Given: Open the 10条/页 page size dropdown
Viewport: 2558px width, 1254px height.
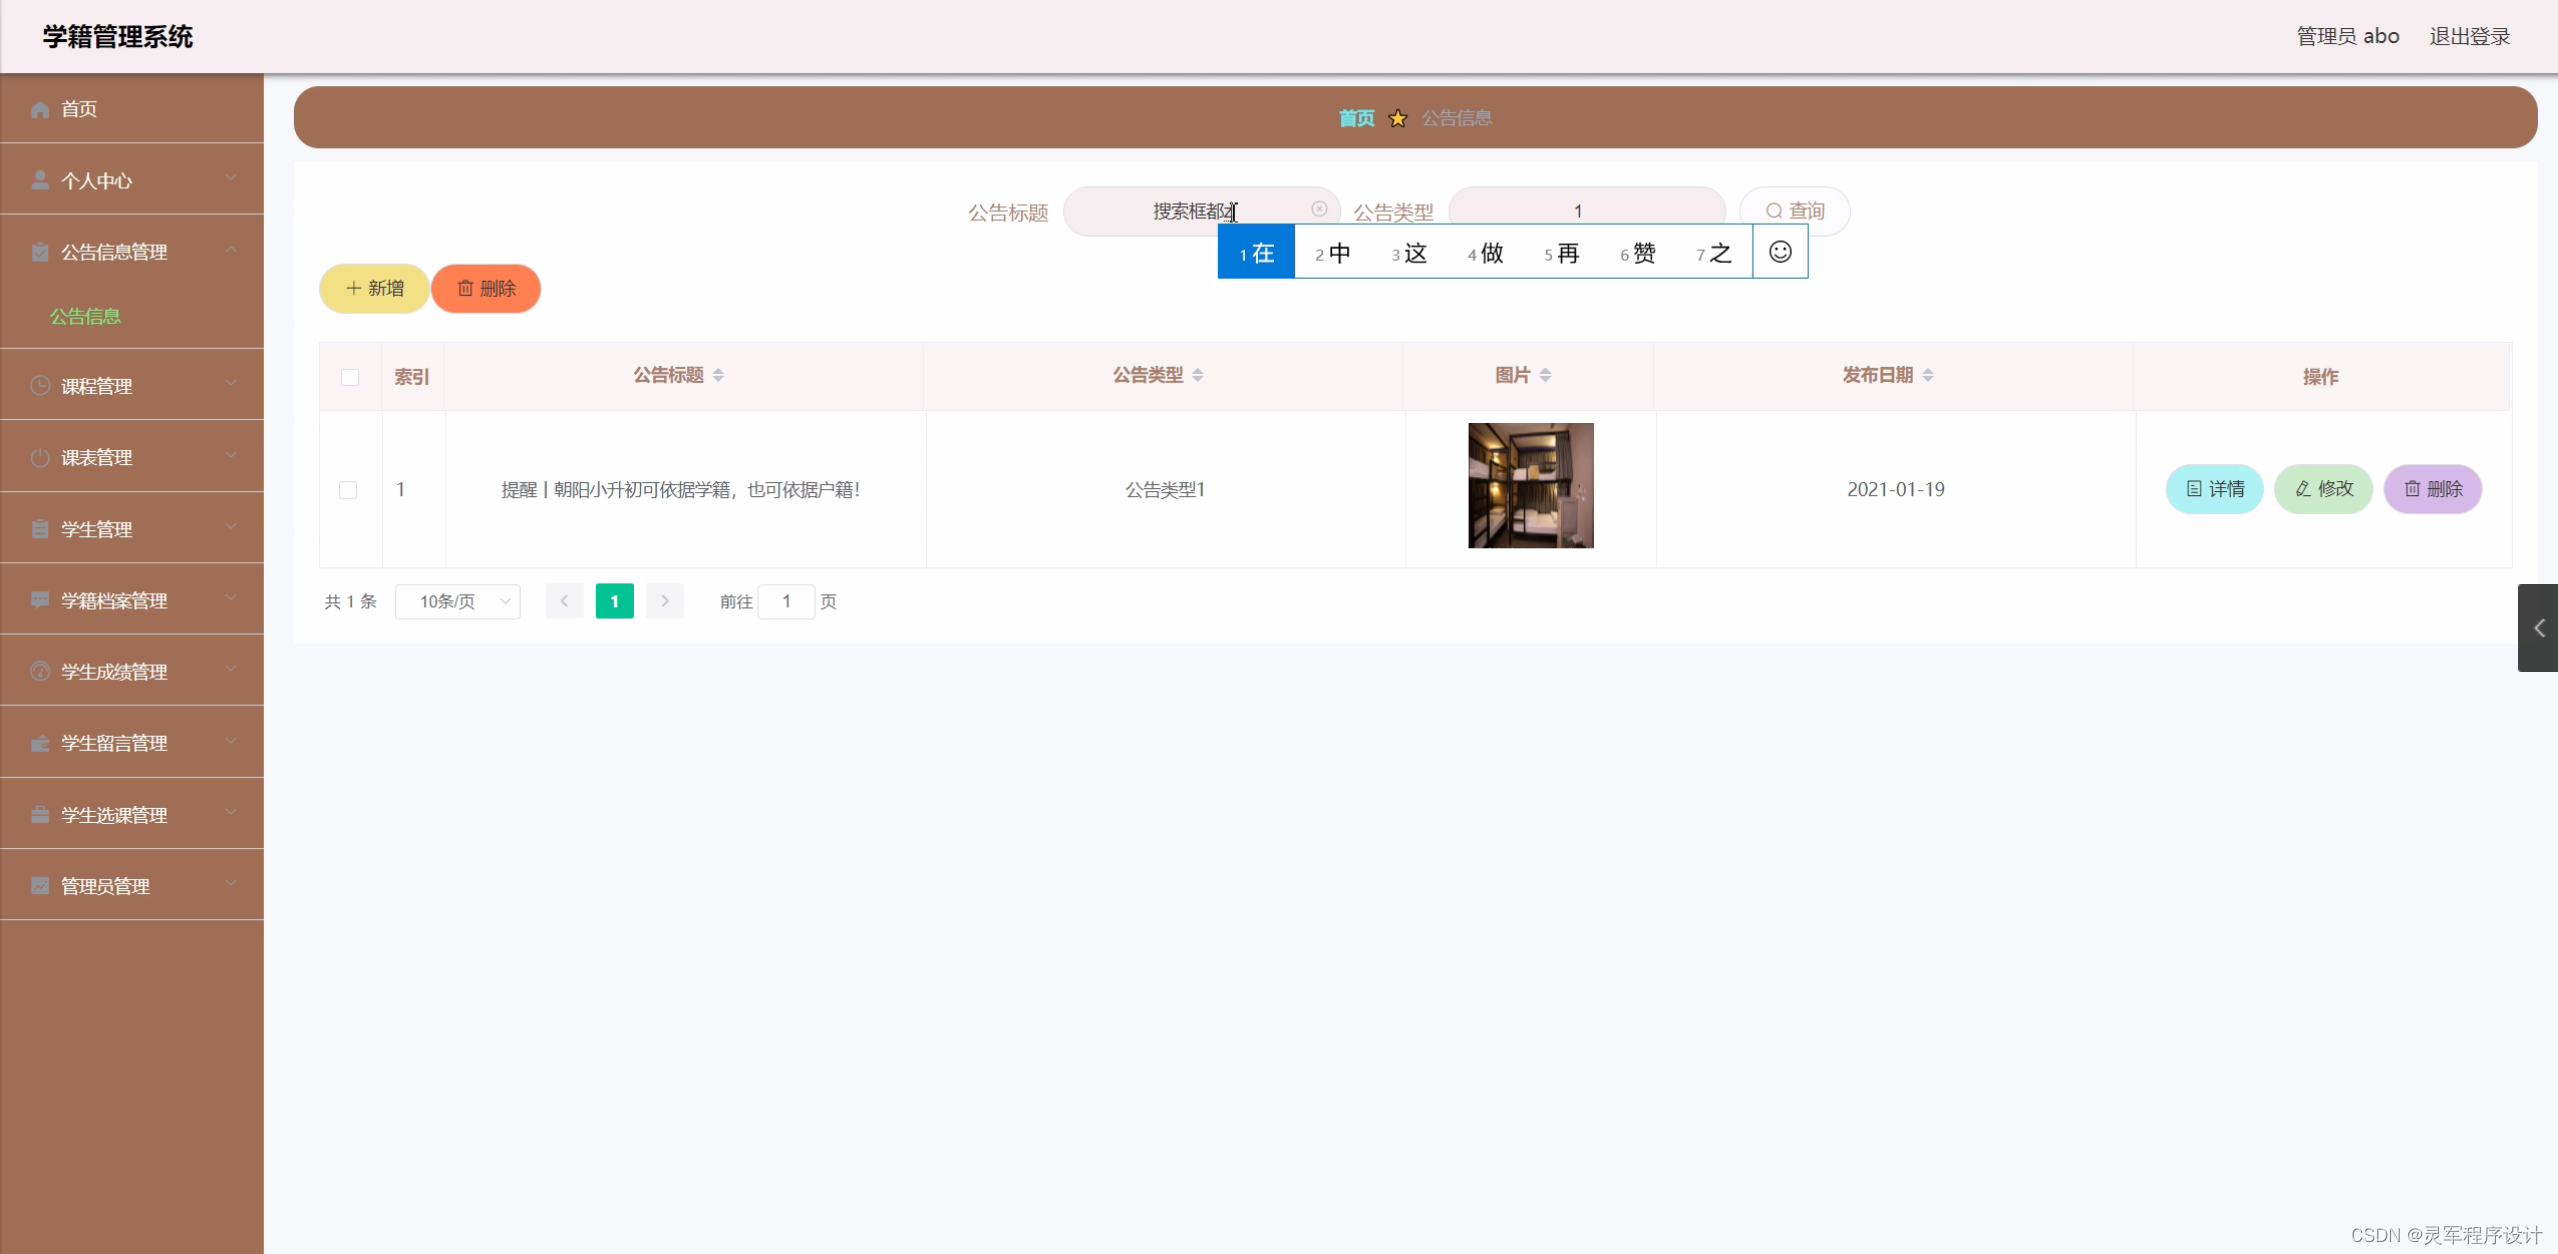Looking at the screenshot, I should pos(458,601).
